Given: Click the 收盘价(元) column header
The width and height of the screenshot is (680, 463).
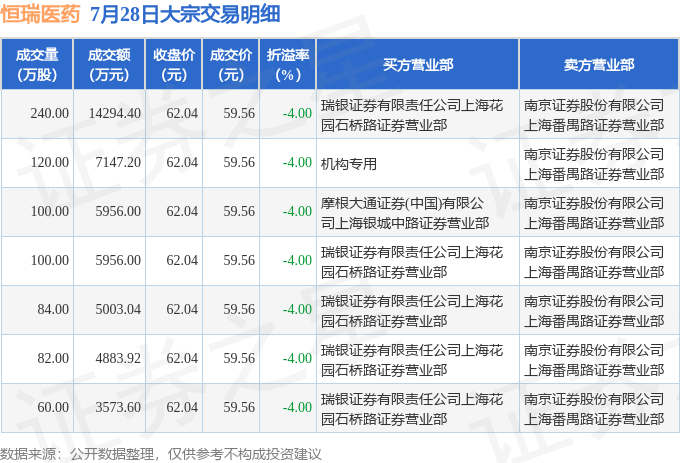Looking at the screenshot, I should (x=173, y=65).
